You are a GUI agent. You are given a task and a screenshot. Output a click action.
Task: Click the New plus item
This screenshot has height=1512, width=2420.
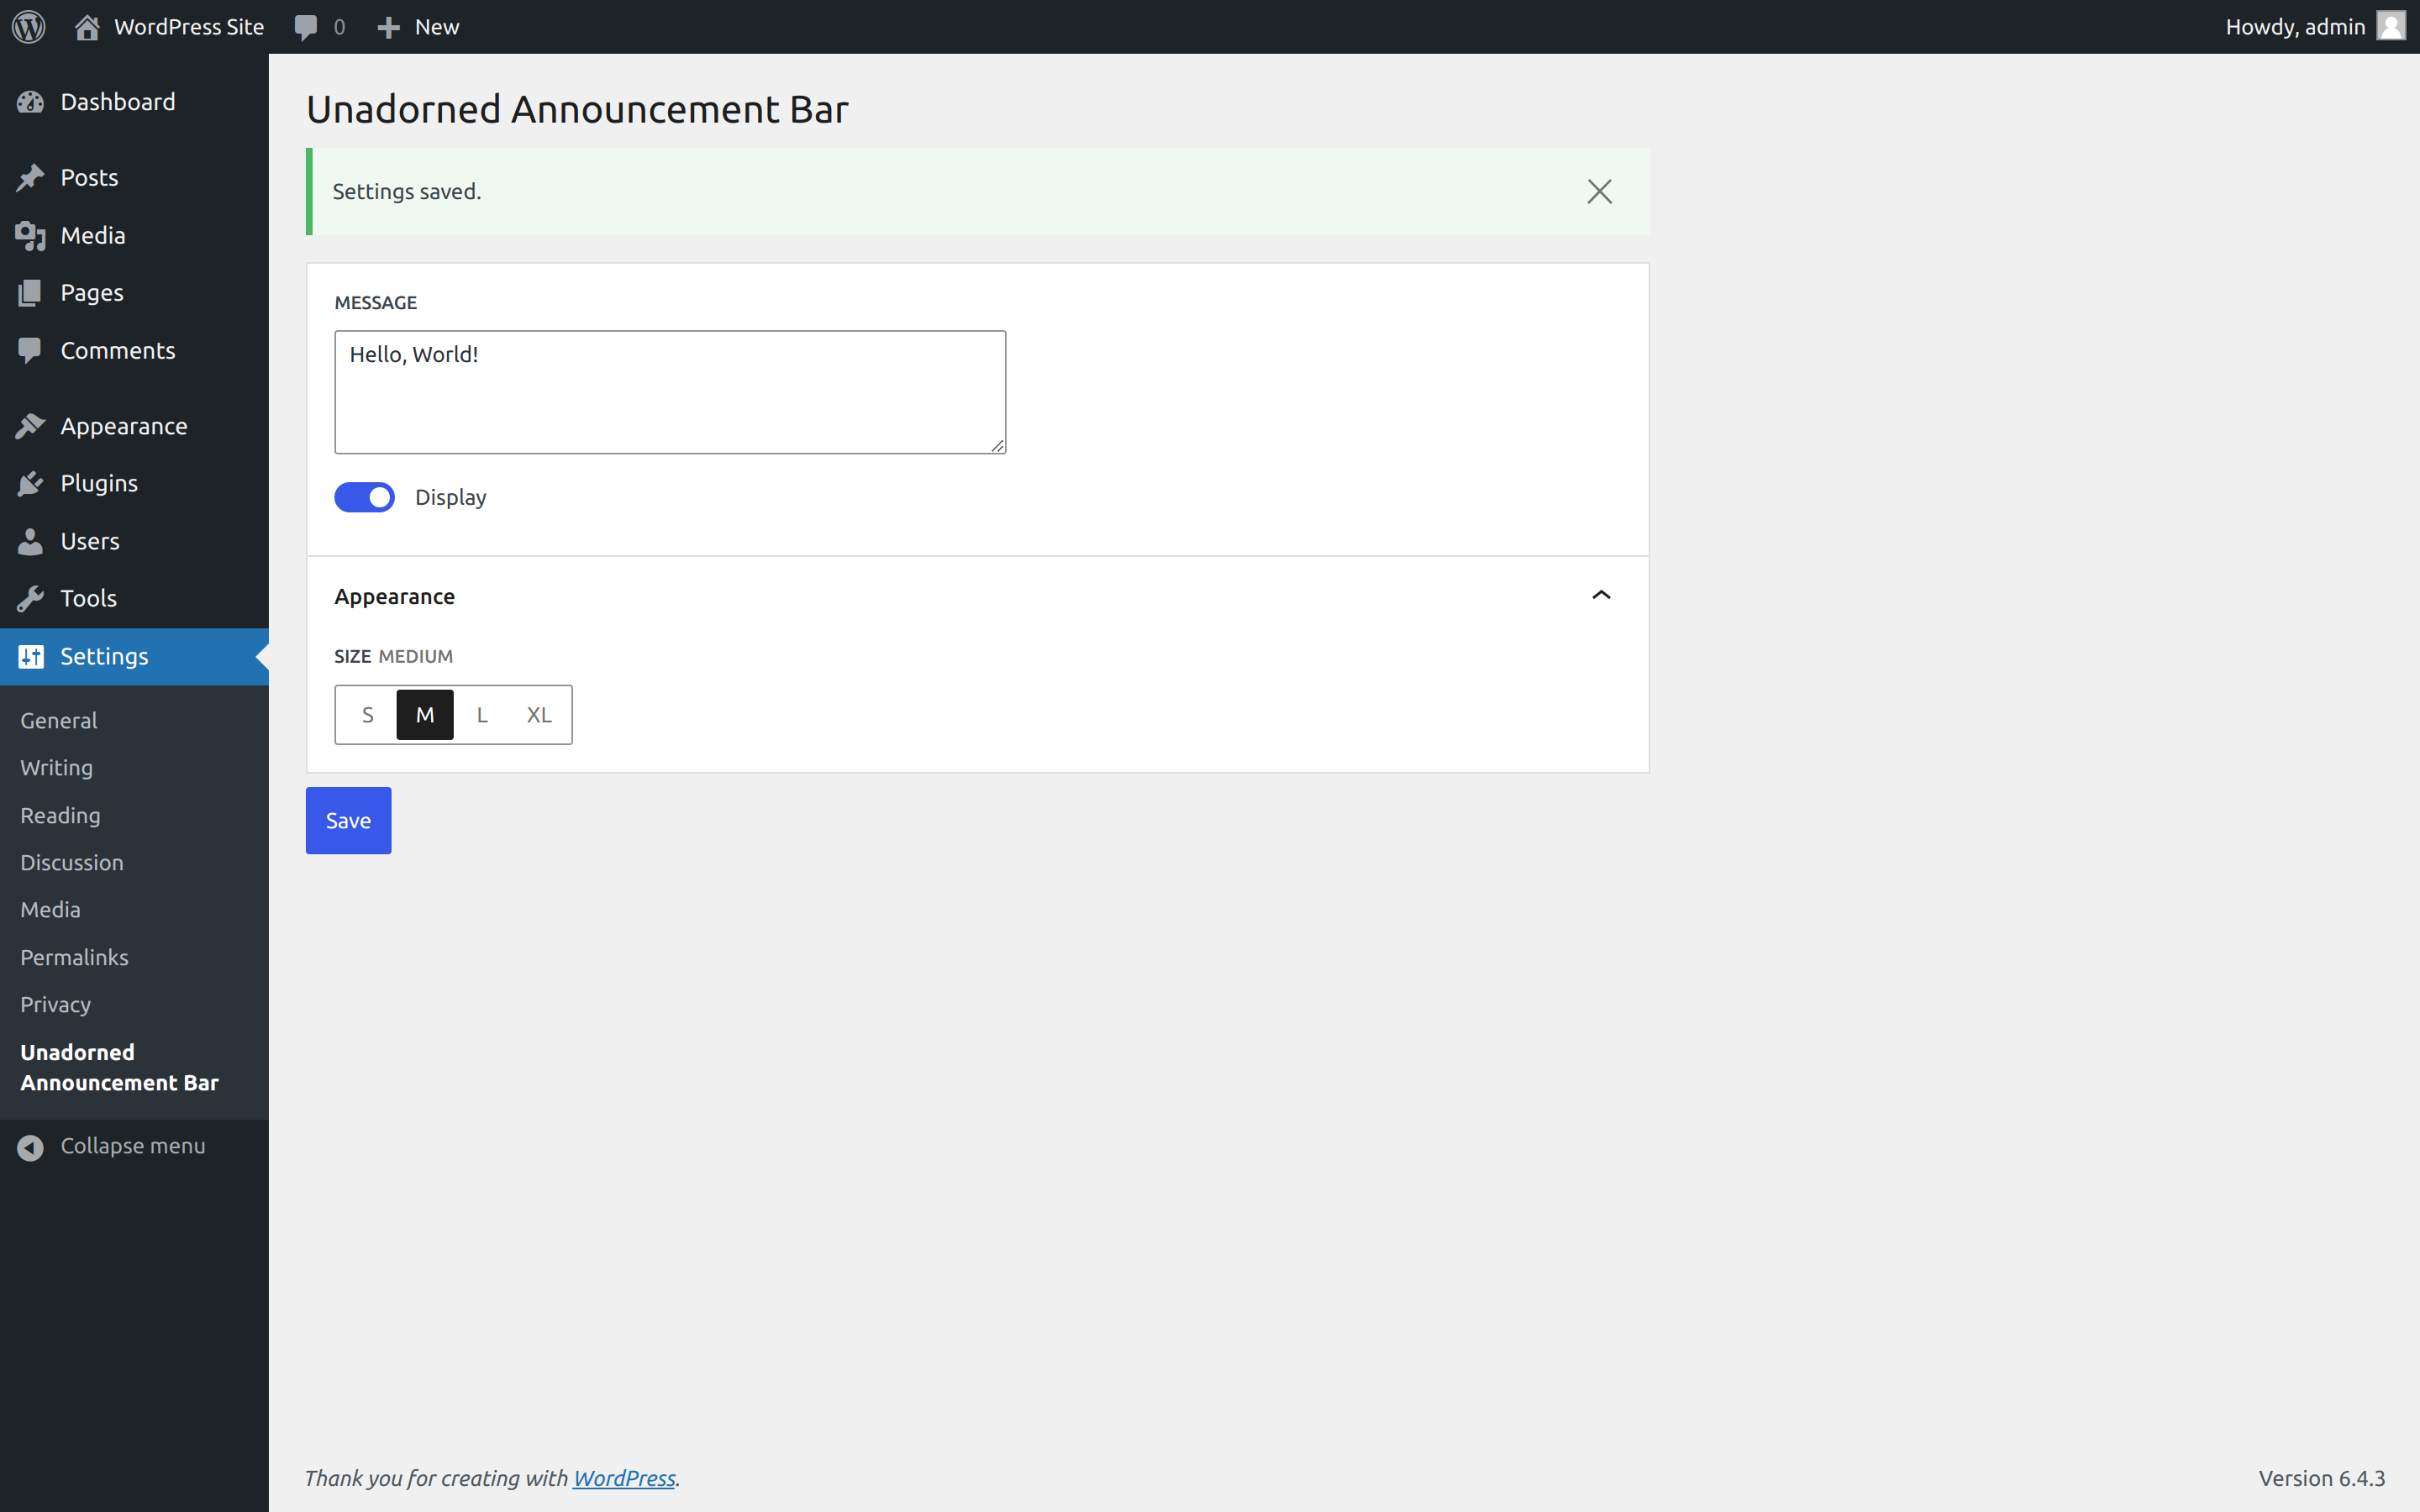pyautogui.click(x=418, y=27)
